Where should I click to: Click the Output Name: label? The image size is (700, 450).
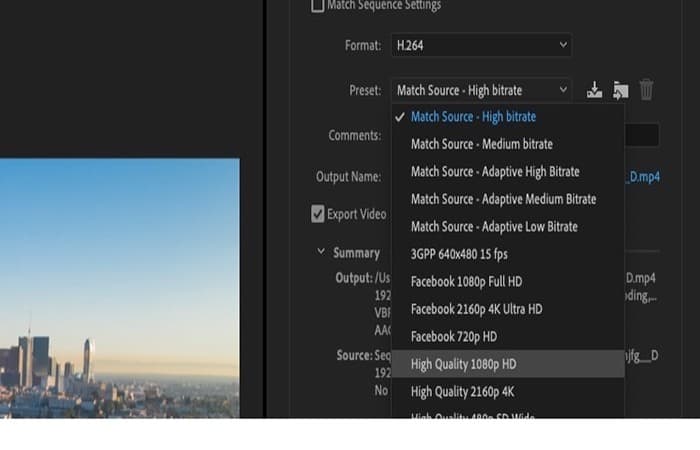[348, 177]
